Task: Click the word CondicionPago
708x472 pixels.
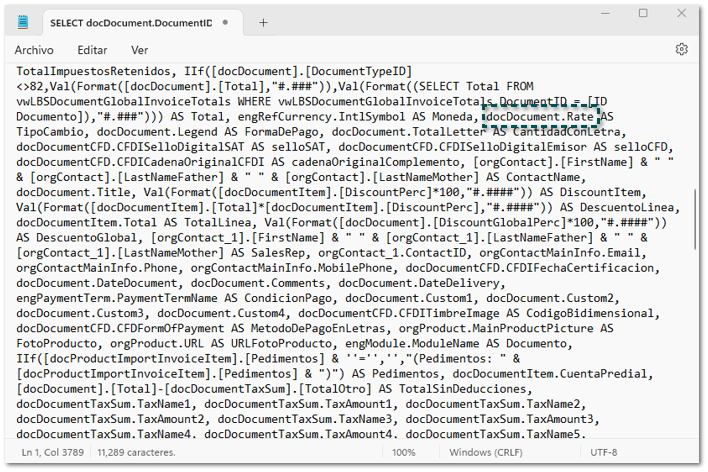Action: [288, 298]
